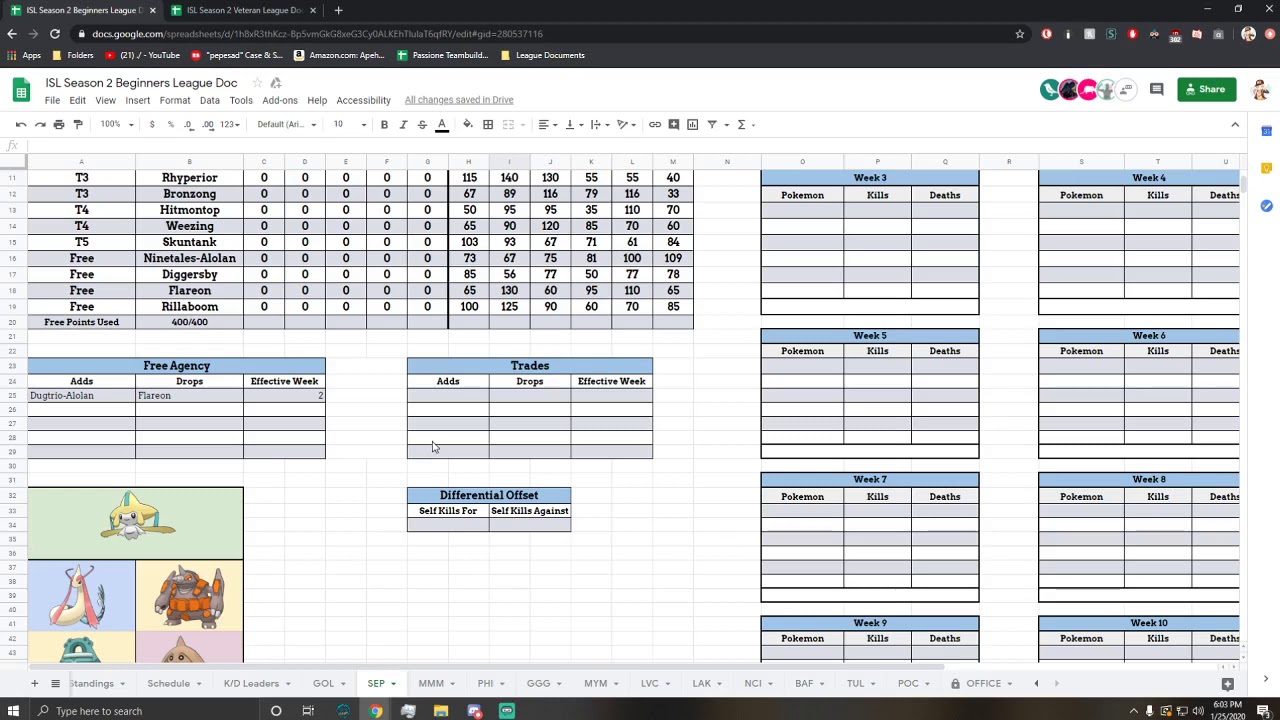Open the fill color picker
Screen dimensions: 1280x720
[x=468, y=124]
